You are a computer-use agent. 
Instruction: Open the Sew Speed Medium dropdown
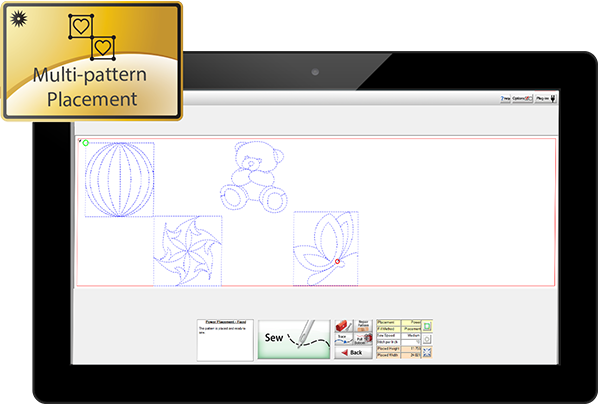click(x=411, y=336)
